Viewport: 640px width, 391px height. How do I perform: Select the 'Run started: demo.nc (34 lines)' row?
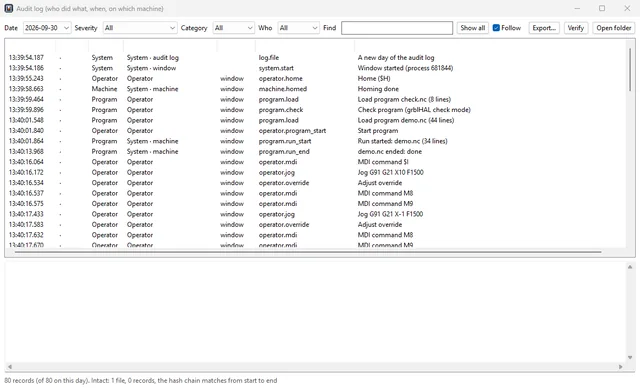pos(315,141)
